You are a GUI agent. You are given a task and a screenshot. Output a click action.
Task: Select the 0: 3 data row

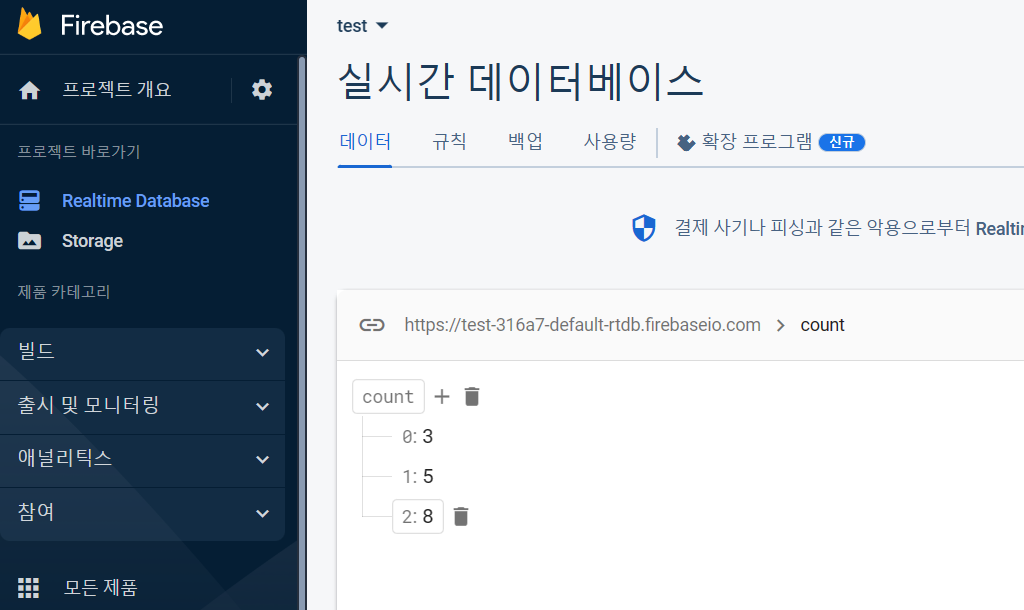pyautogui.click(x=417, y=437)
